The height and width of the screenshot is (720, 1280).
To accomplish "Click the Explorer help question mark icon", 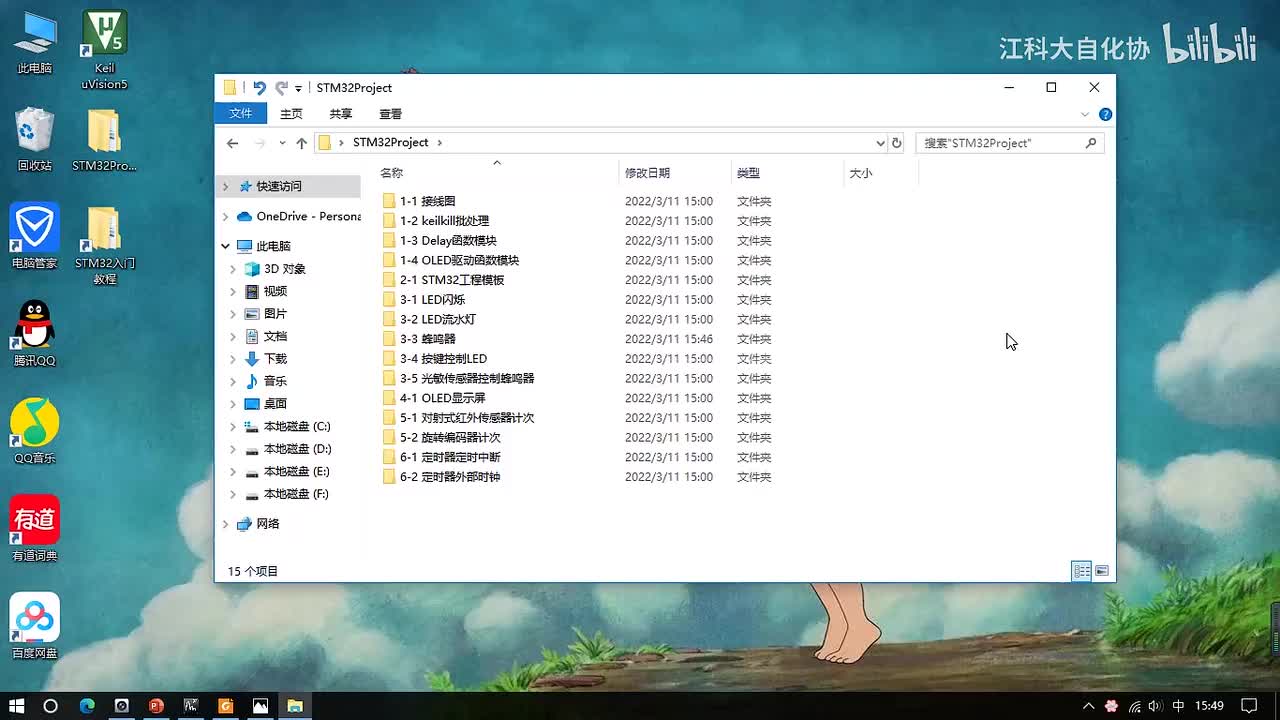I will point(1105,114).
